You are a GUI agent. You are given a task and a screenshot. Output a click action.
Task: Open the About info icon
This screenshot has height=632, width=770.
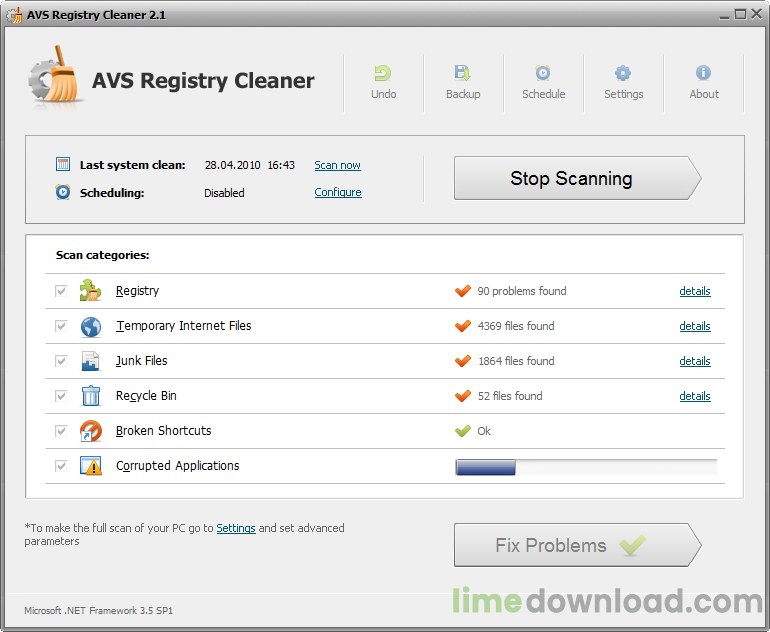tap(703, 73)
